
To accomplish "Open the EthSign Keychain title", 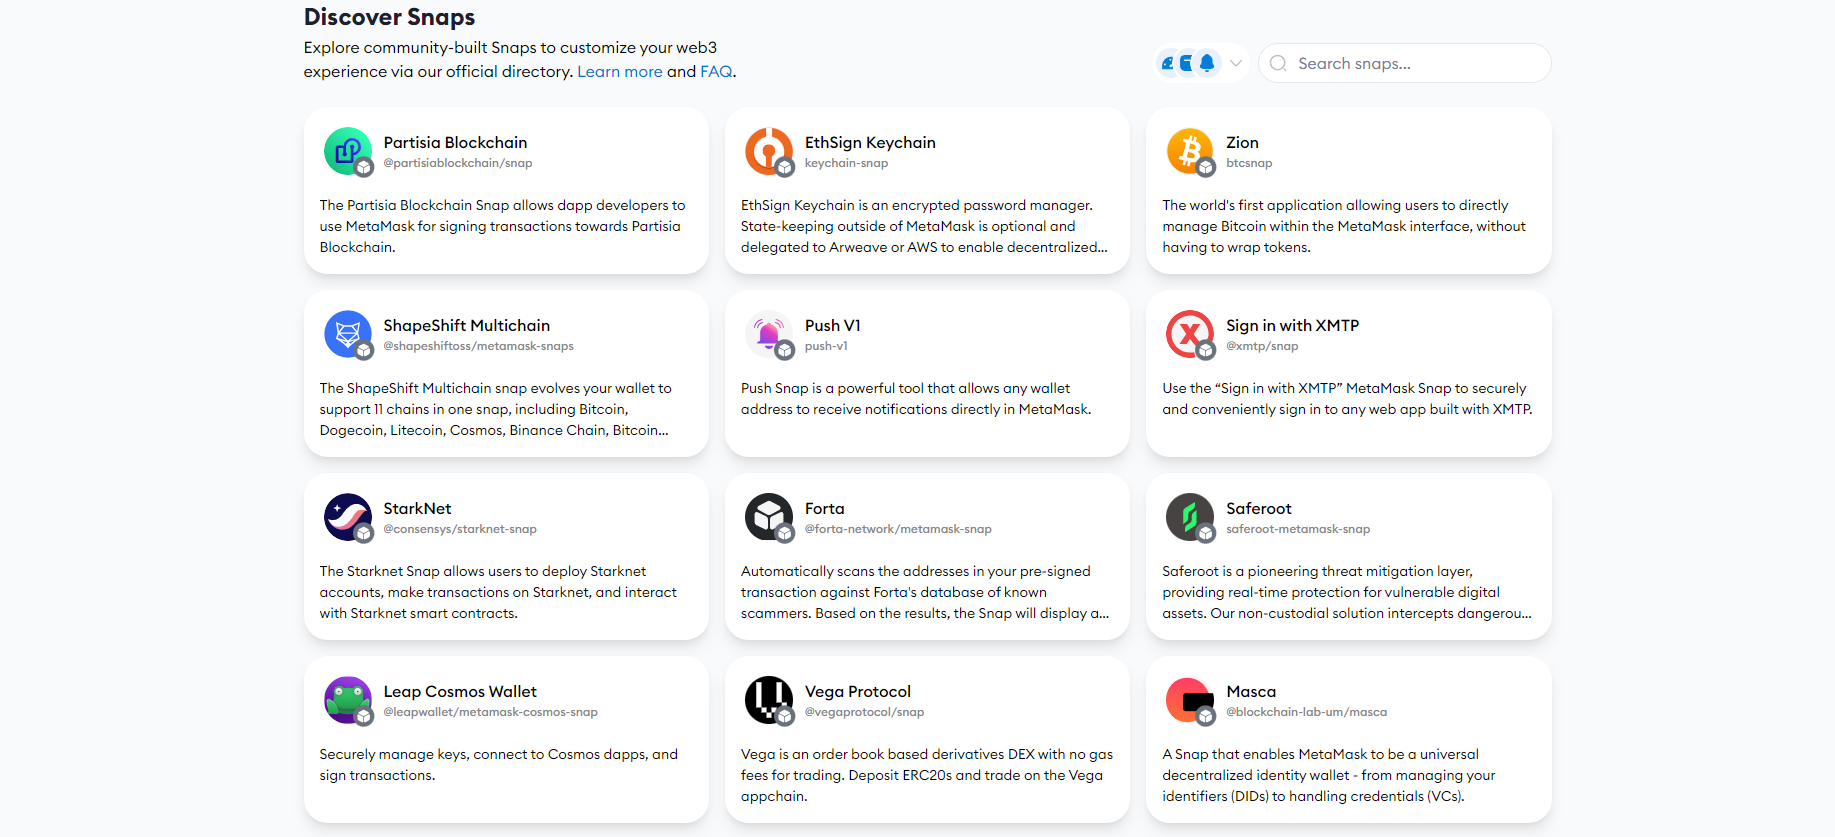I will click(x=870, y=142).
